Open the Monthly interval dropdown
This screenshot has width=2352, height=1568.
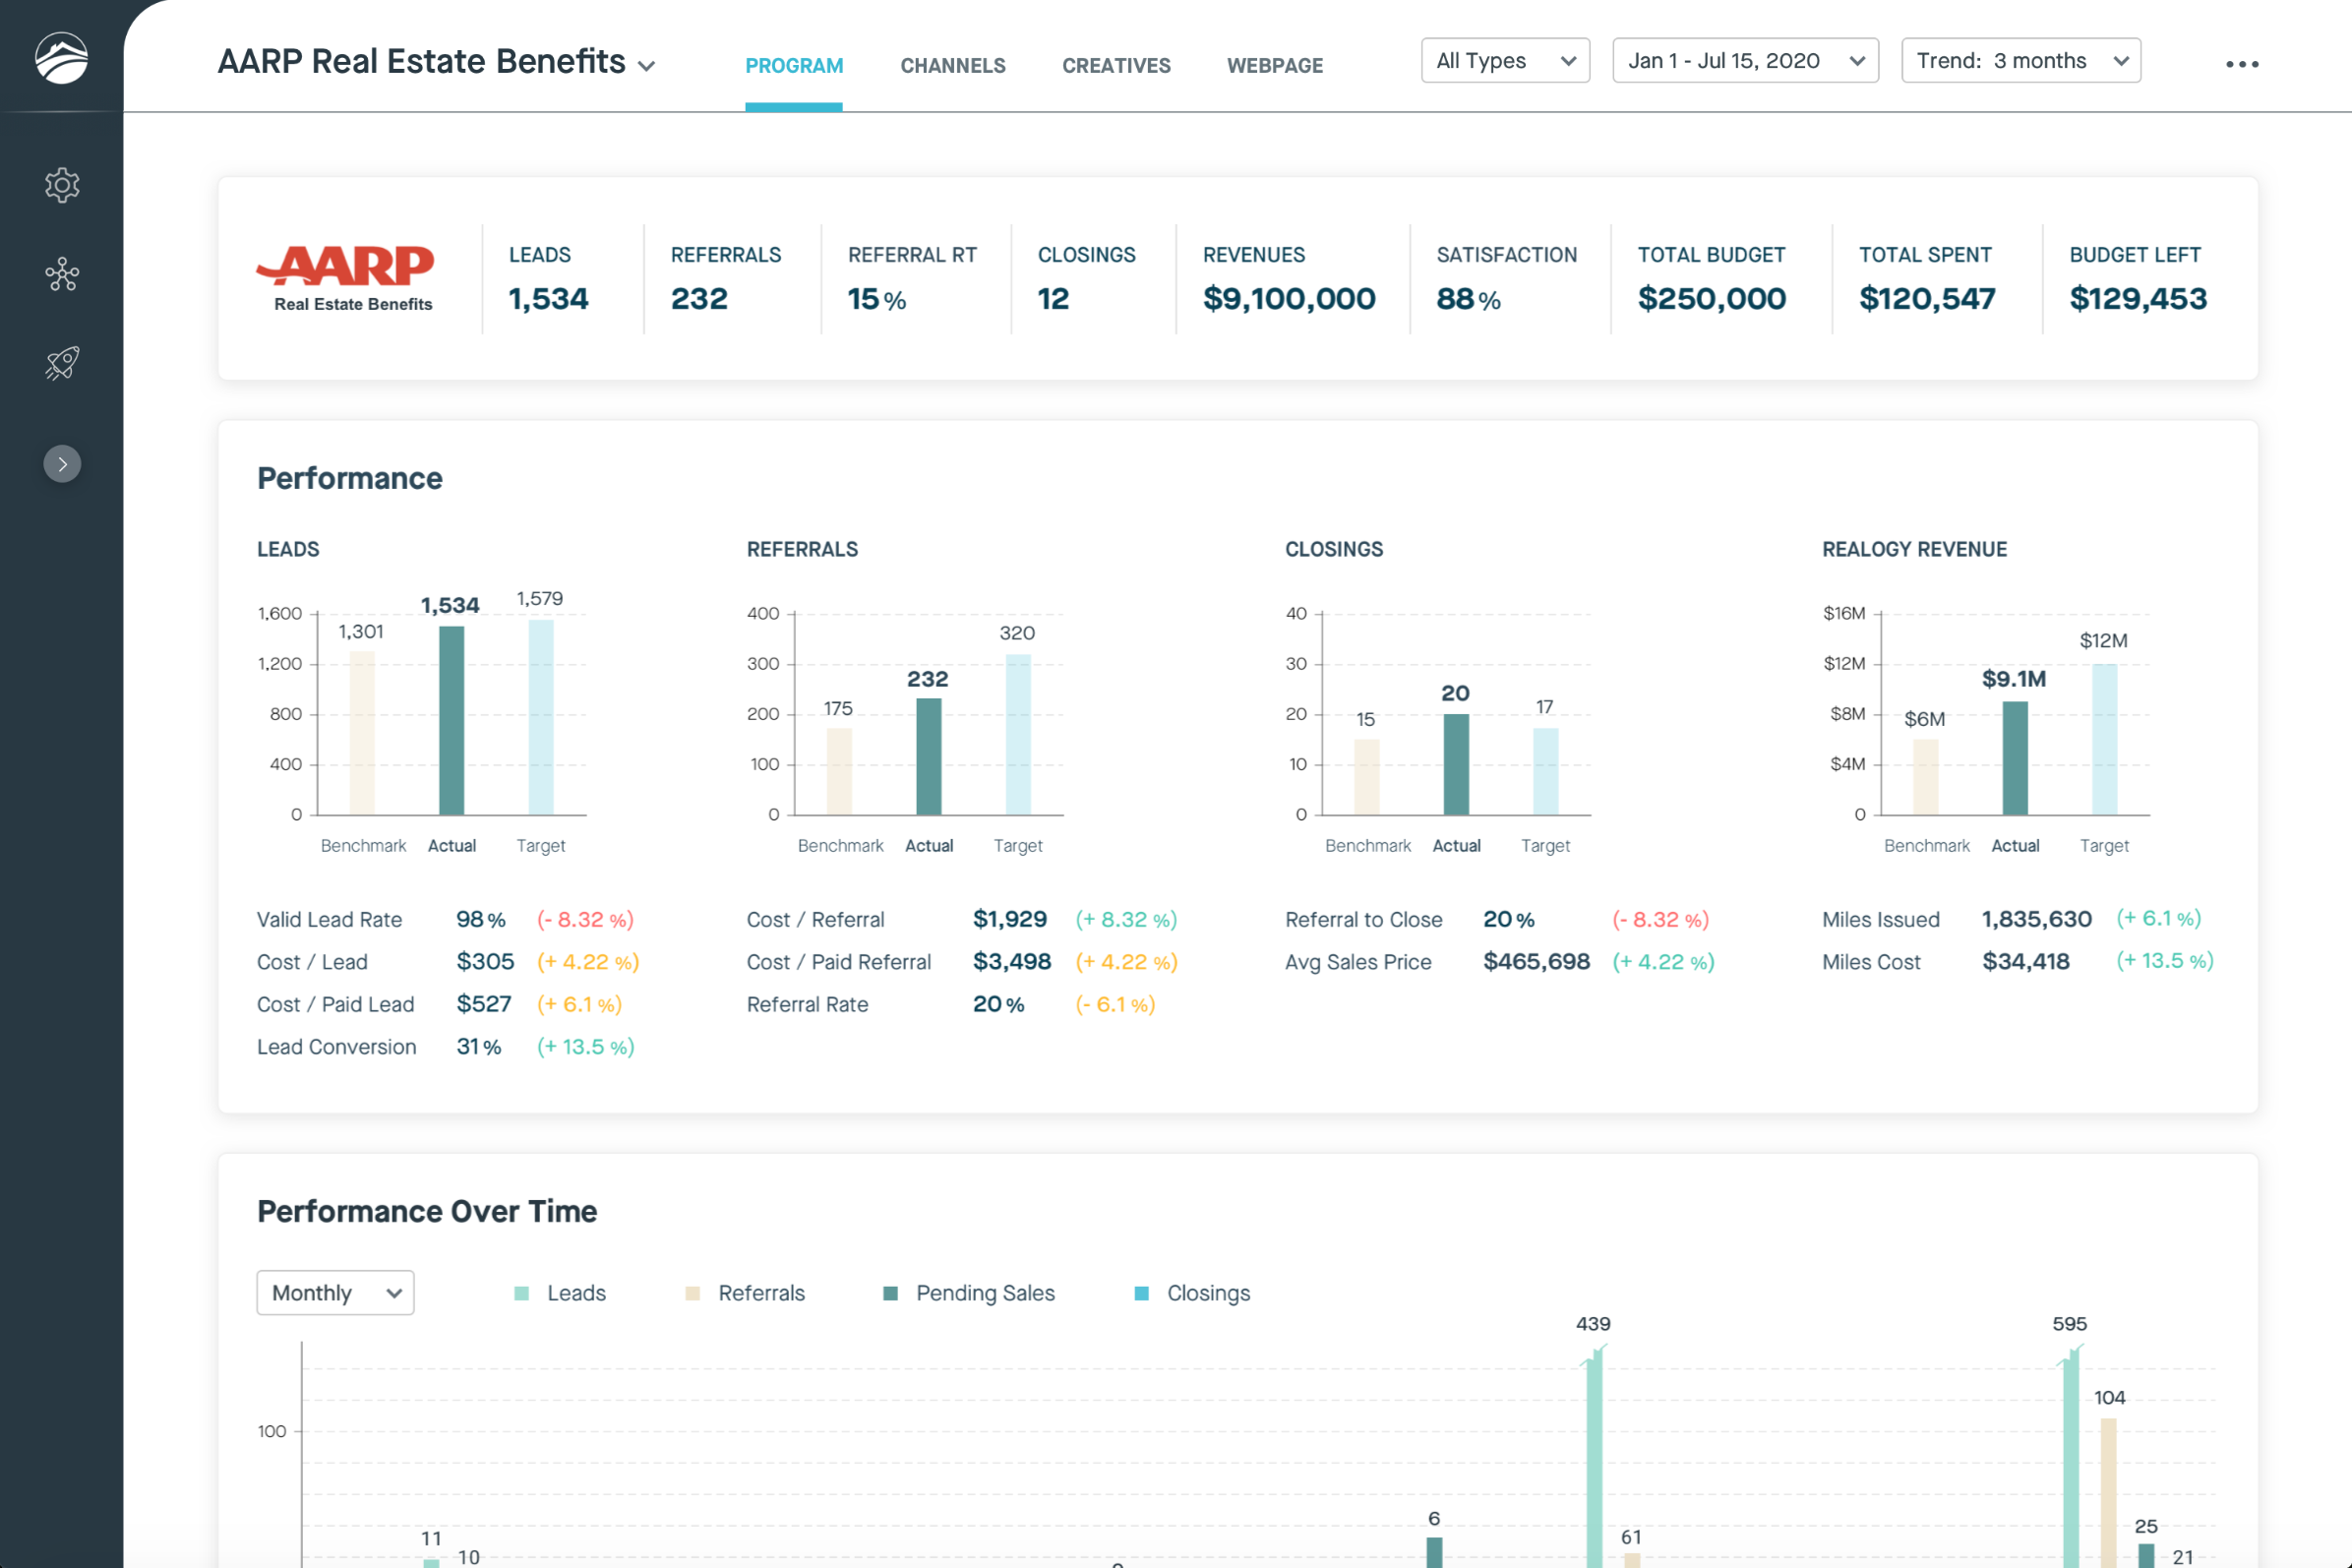point(335,1293)
